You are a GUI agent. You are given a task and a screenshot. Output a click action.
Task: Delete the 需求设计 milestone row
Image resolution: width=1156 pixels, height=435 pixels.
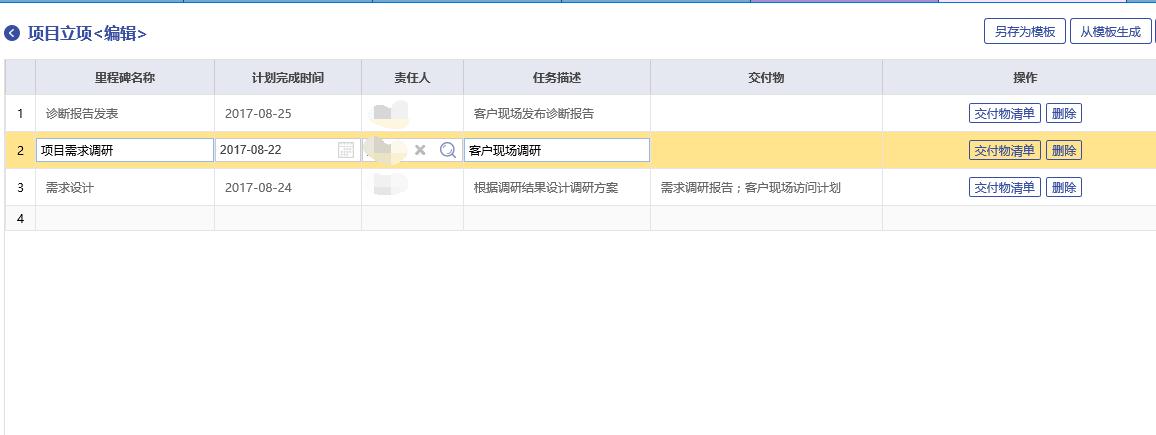(1063, 187)
